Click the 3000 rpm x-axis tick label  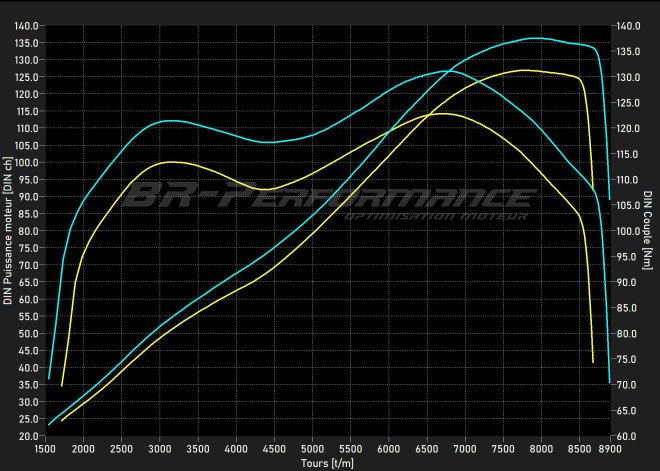[x=160, y=450]
